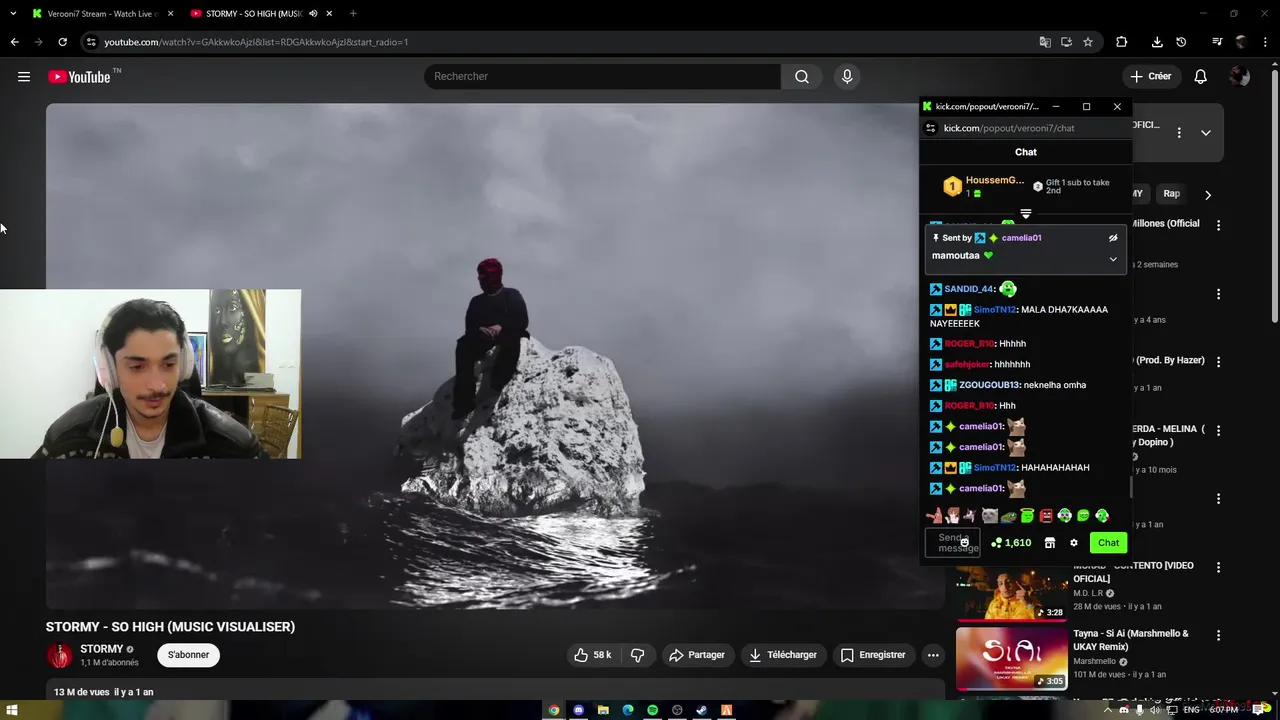
Task: Open the three-dot more actions under video
Action: [933, 655]
